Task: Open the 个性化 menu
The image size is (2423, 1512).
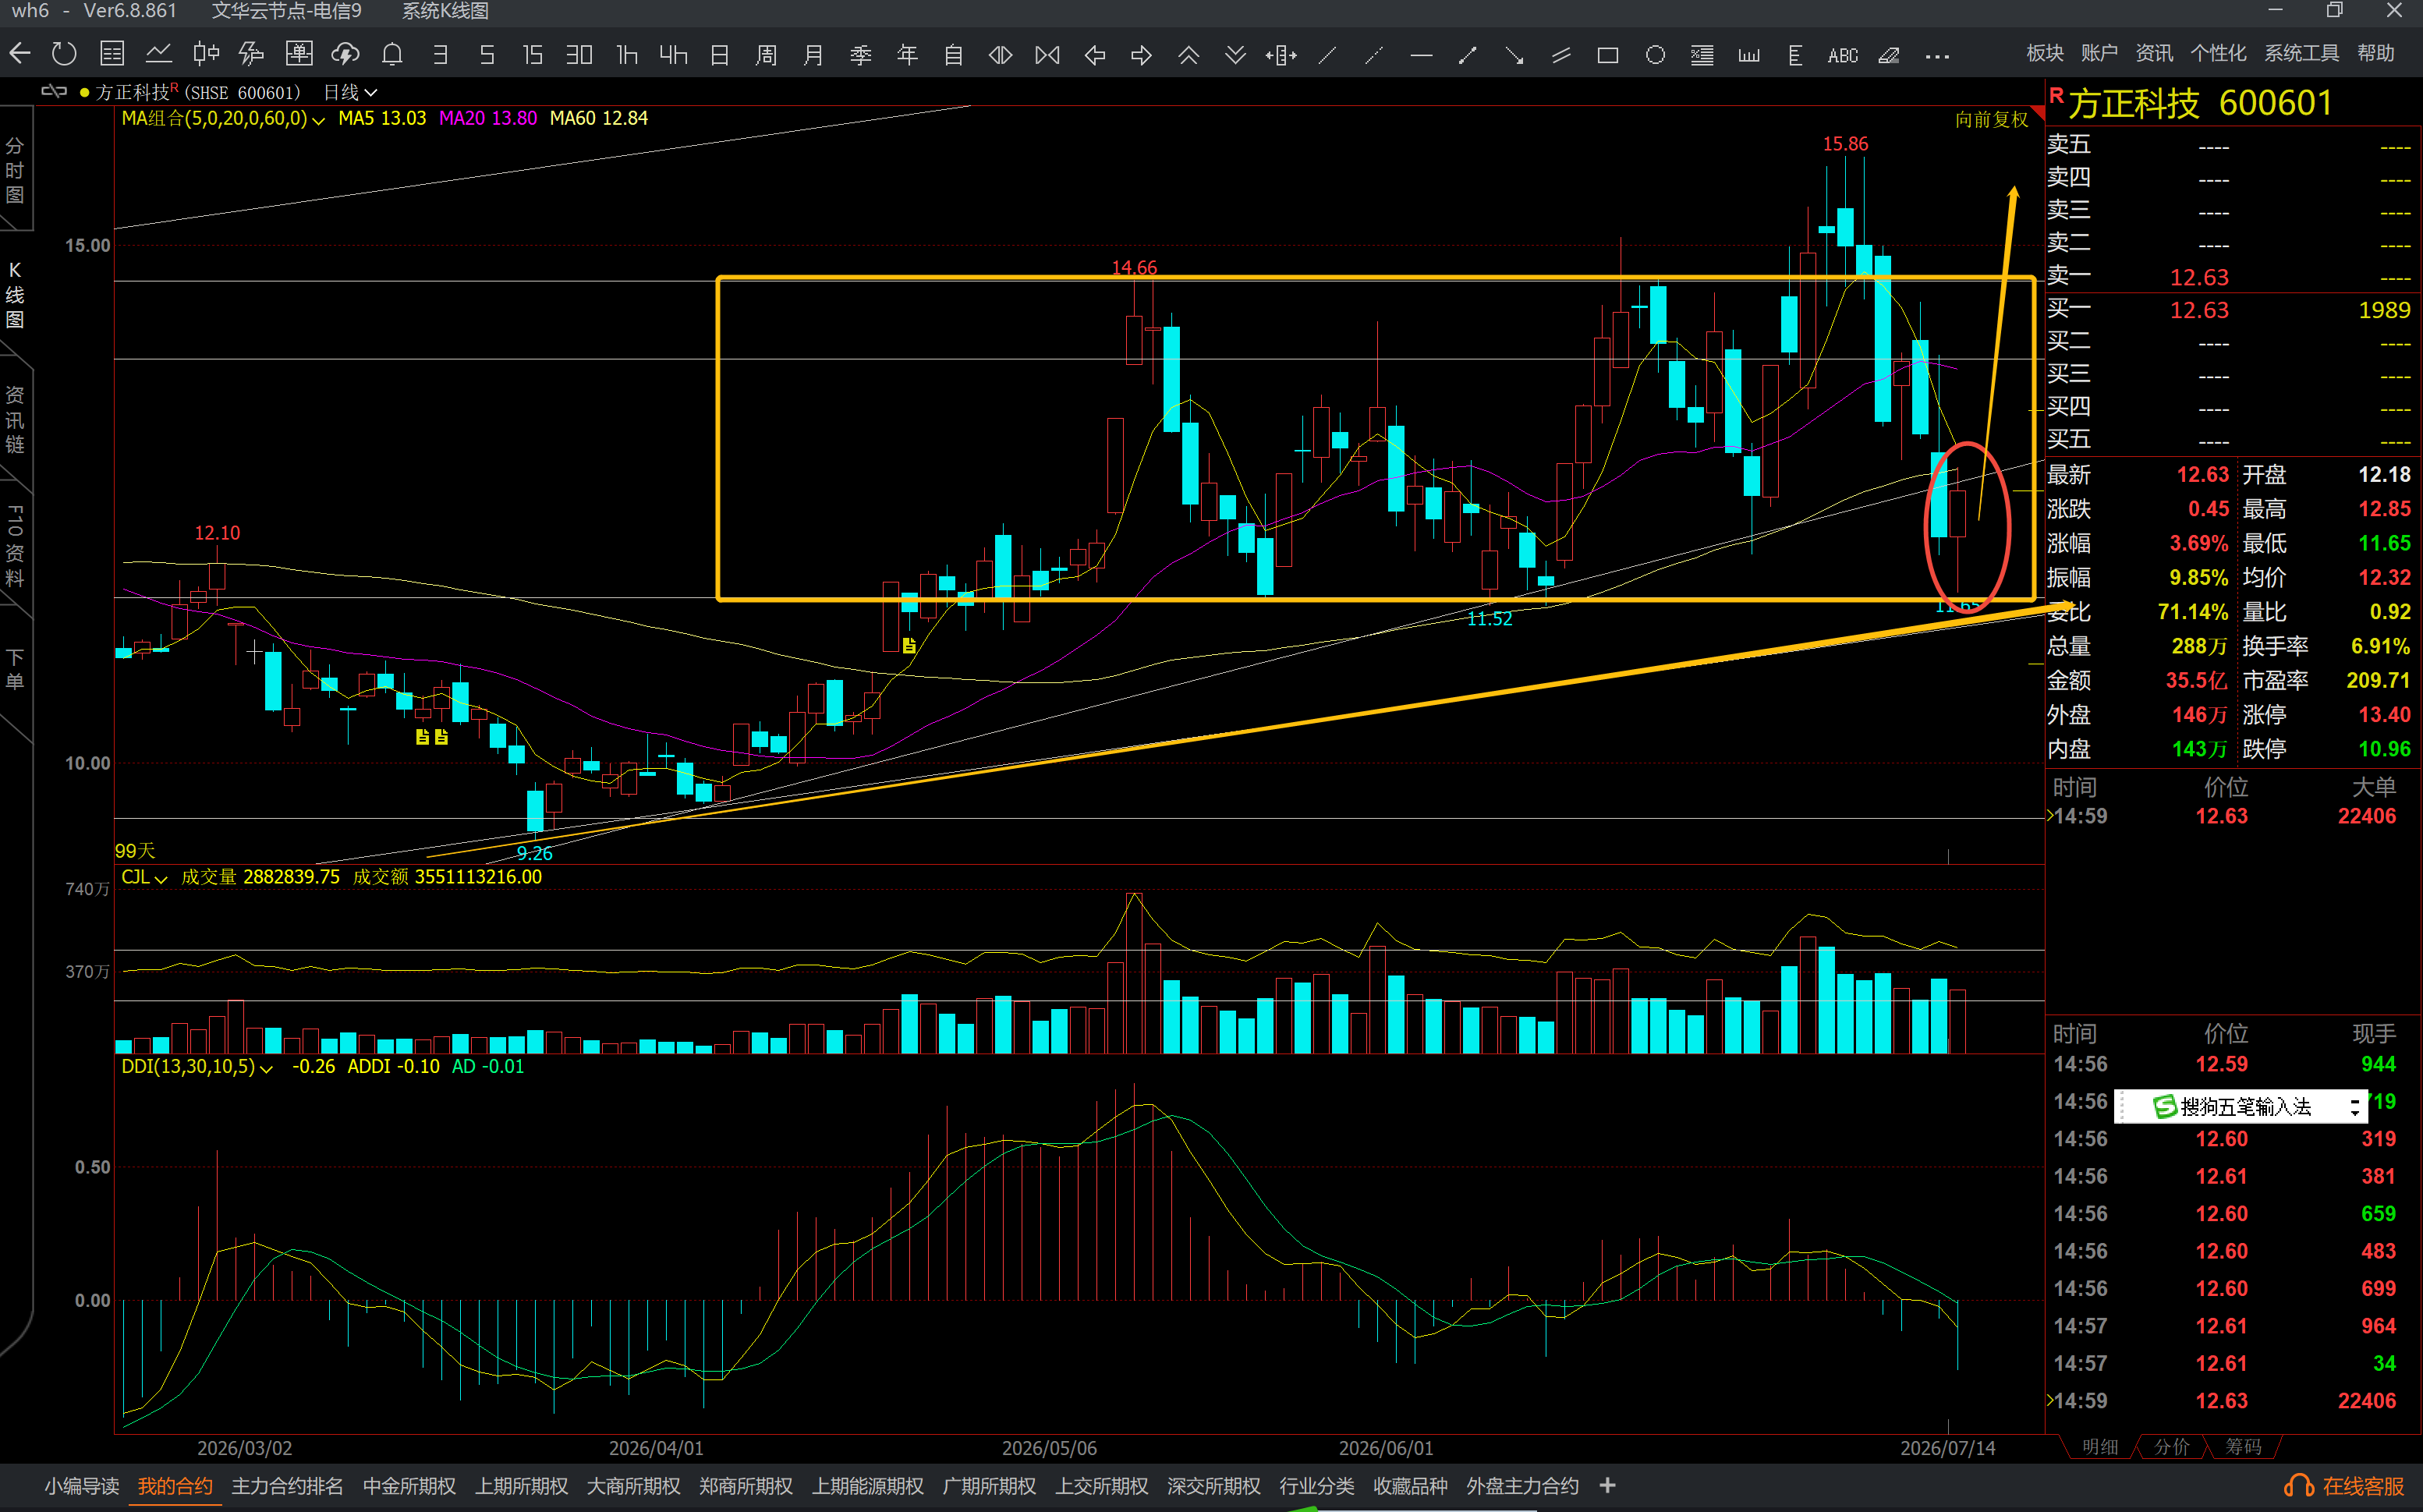Action: point(2218,53)
